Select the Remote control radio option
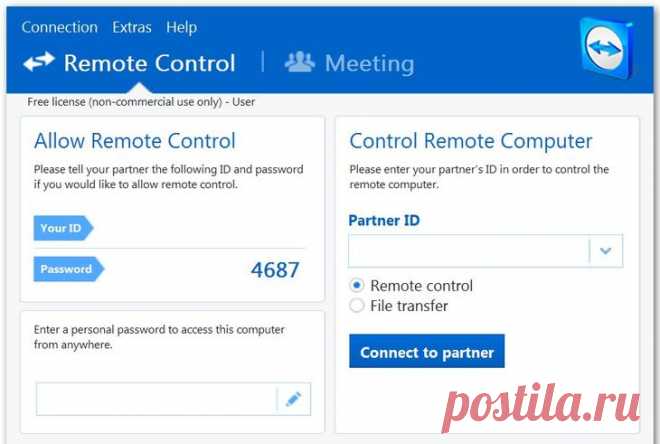This screenshot has height=444, width=660. click(x=357, y=286)
